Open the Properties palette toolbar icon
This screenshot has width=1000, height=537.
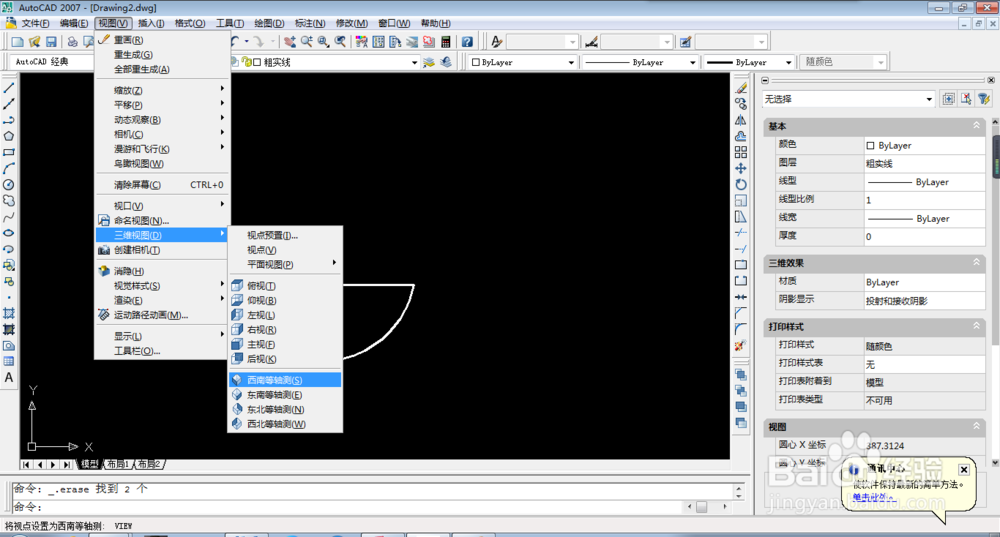362,42
